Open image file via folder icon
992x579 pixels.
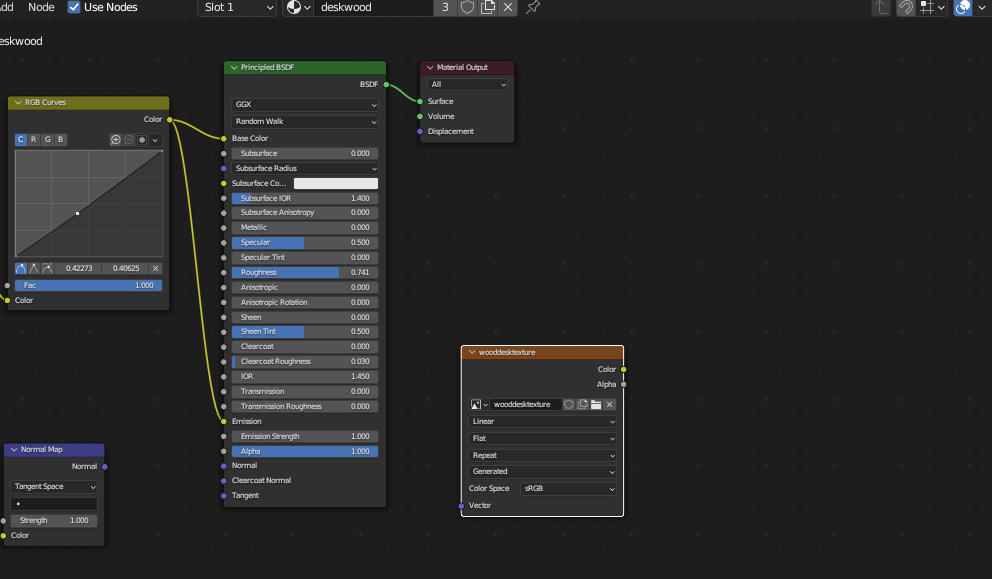(596, 404)
